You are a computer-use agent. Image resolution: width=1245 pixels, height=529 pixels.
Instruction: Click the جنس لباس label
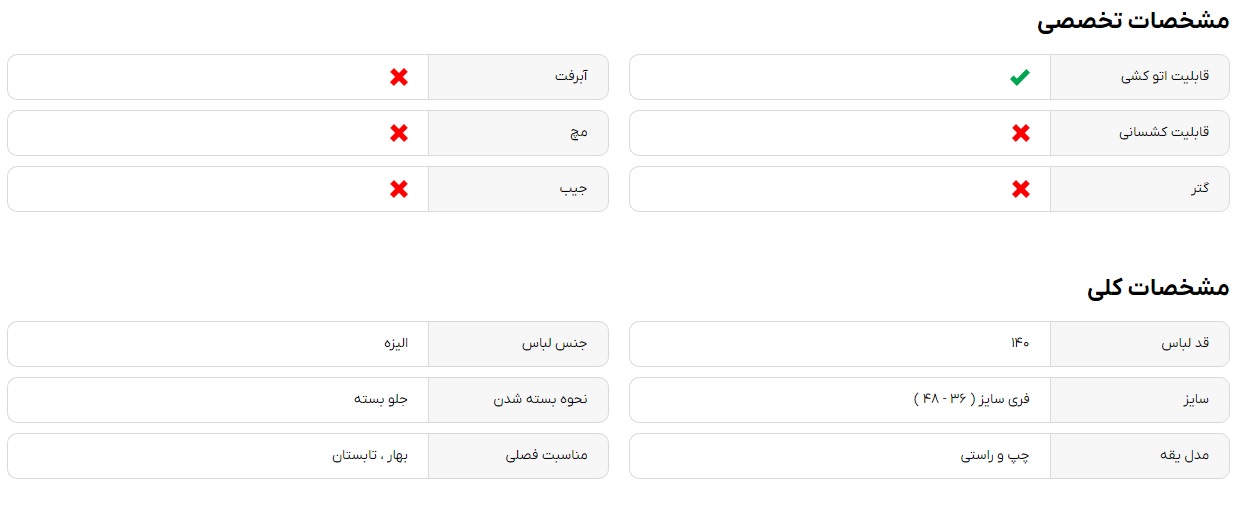(555, 344)
